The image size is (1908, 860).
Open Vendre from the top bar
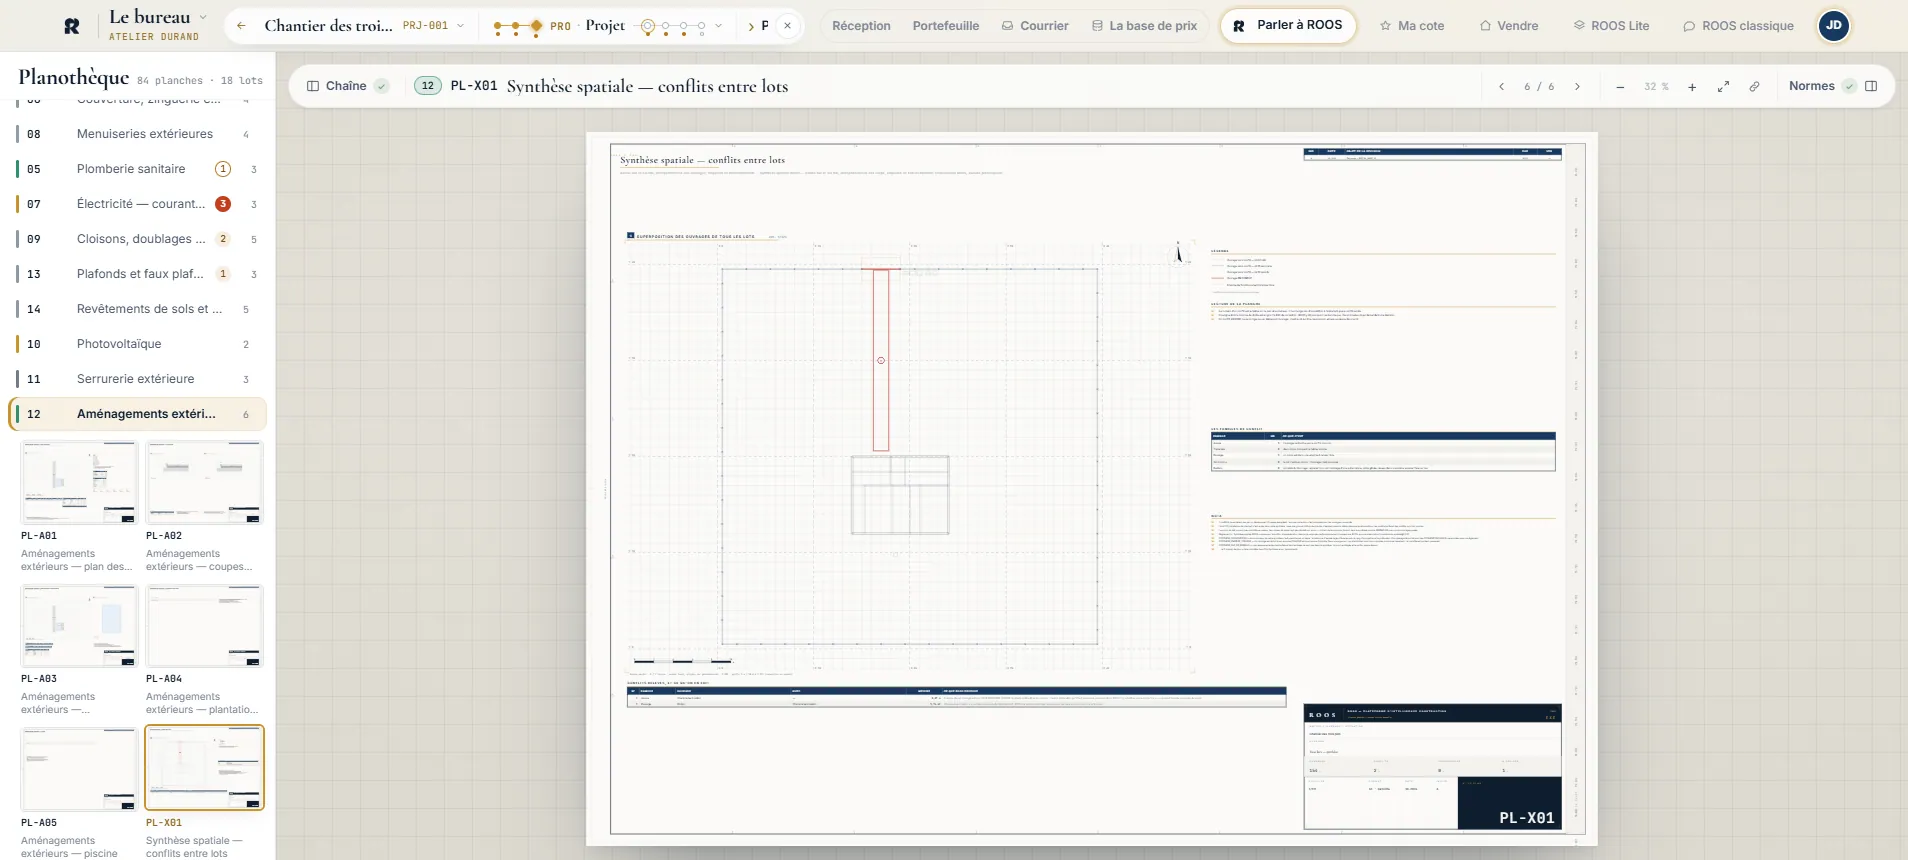coord(1509,26)
